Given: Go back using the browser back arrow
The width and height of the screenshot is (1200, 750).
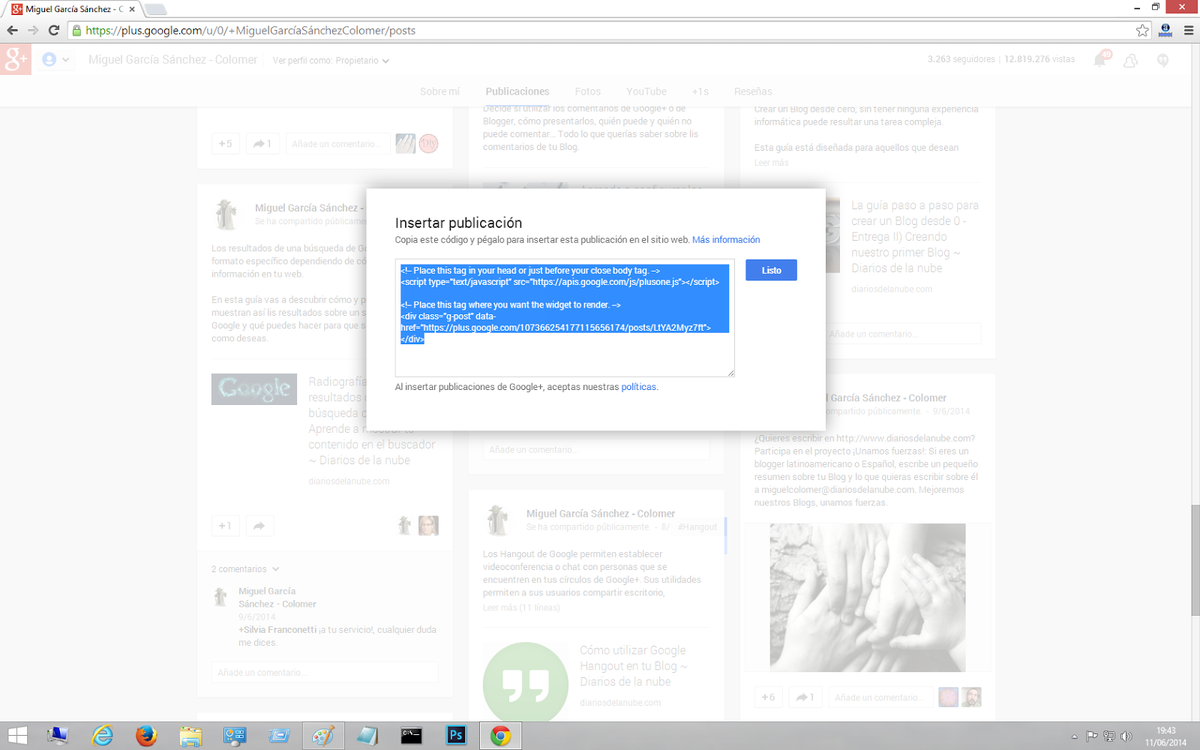Looking at the screenshot, I should [13, 30].
